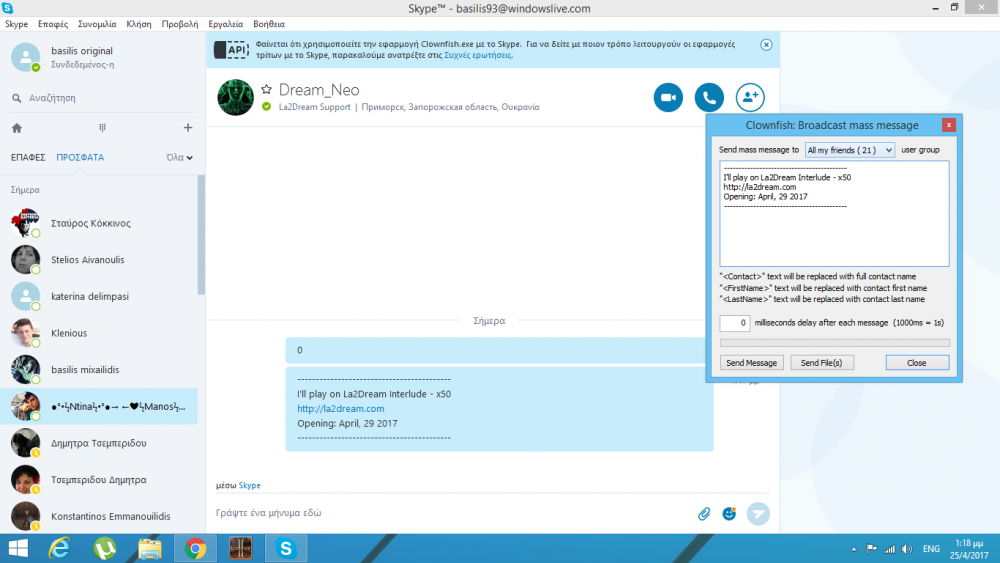Go to the Skype home icon

point(17,128)
